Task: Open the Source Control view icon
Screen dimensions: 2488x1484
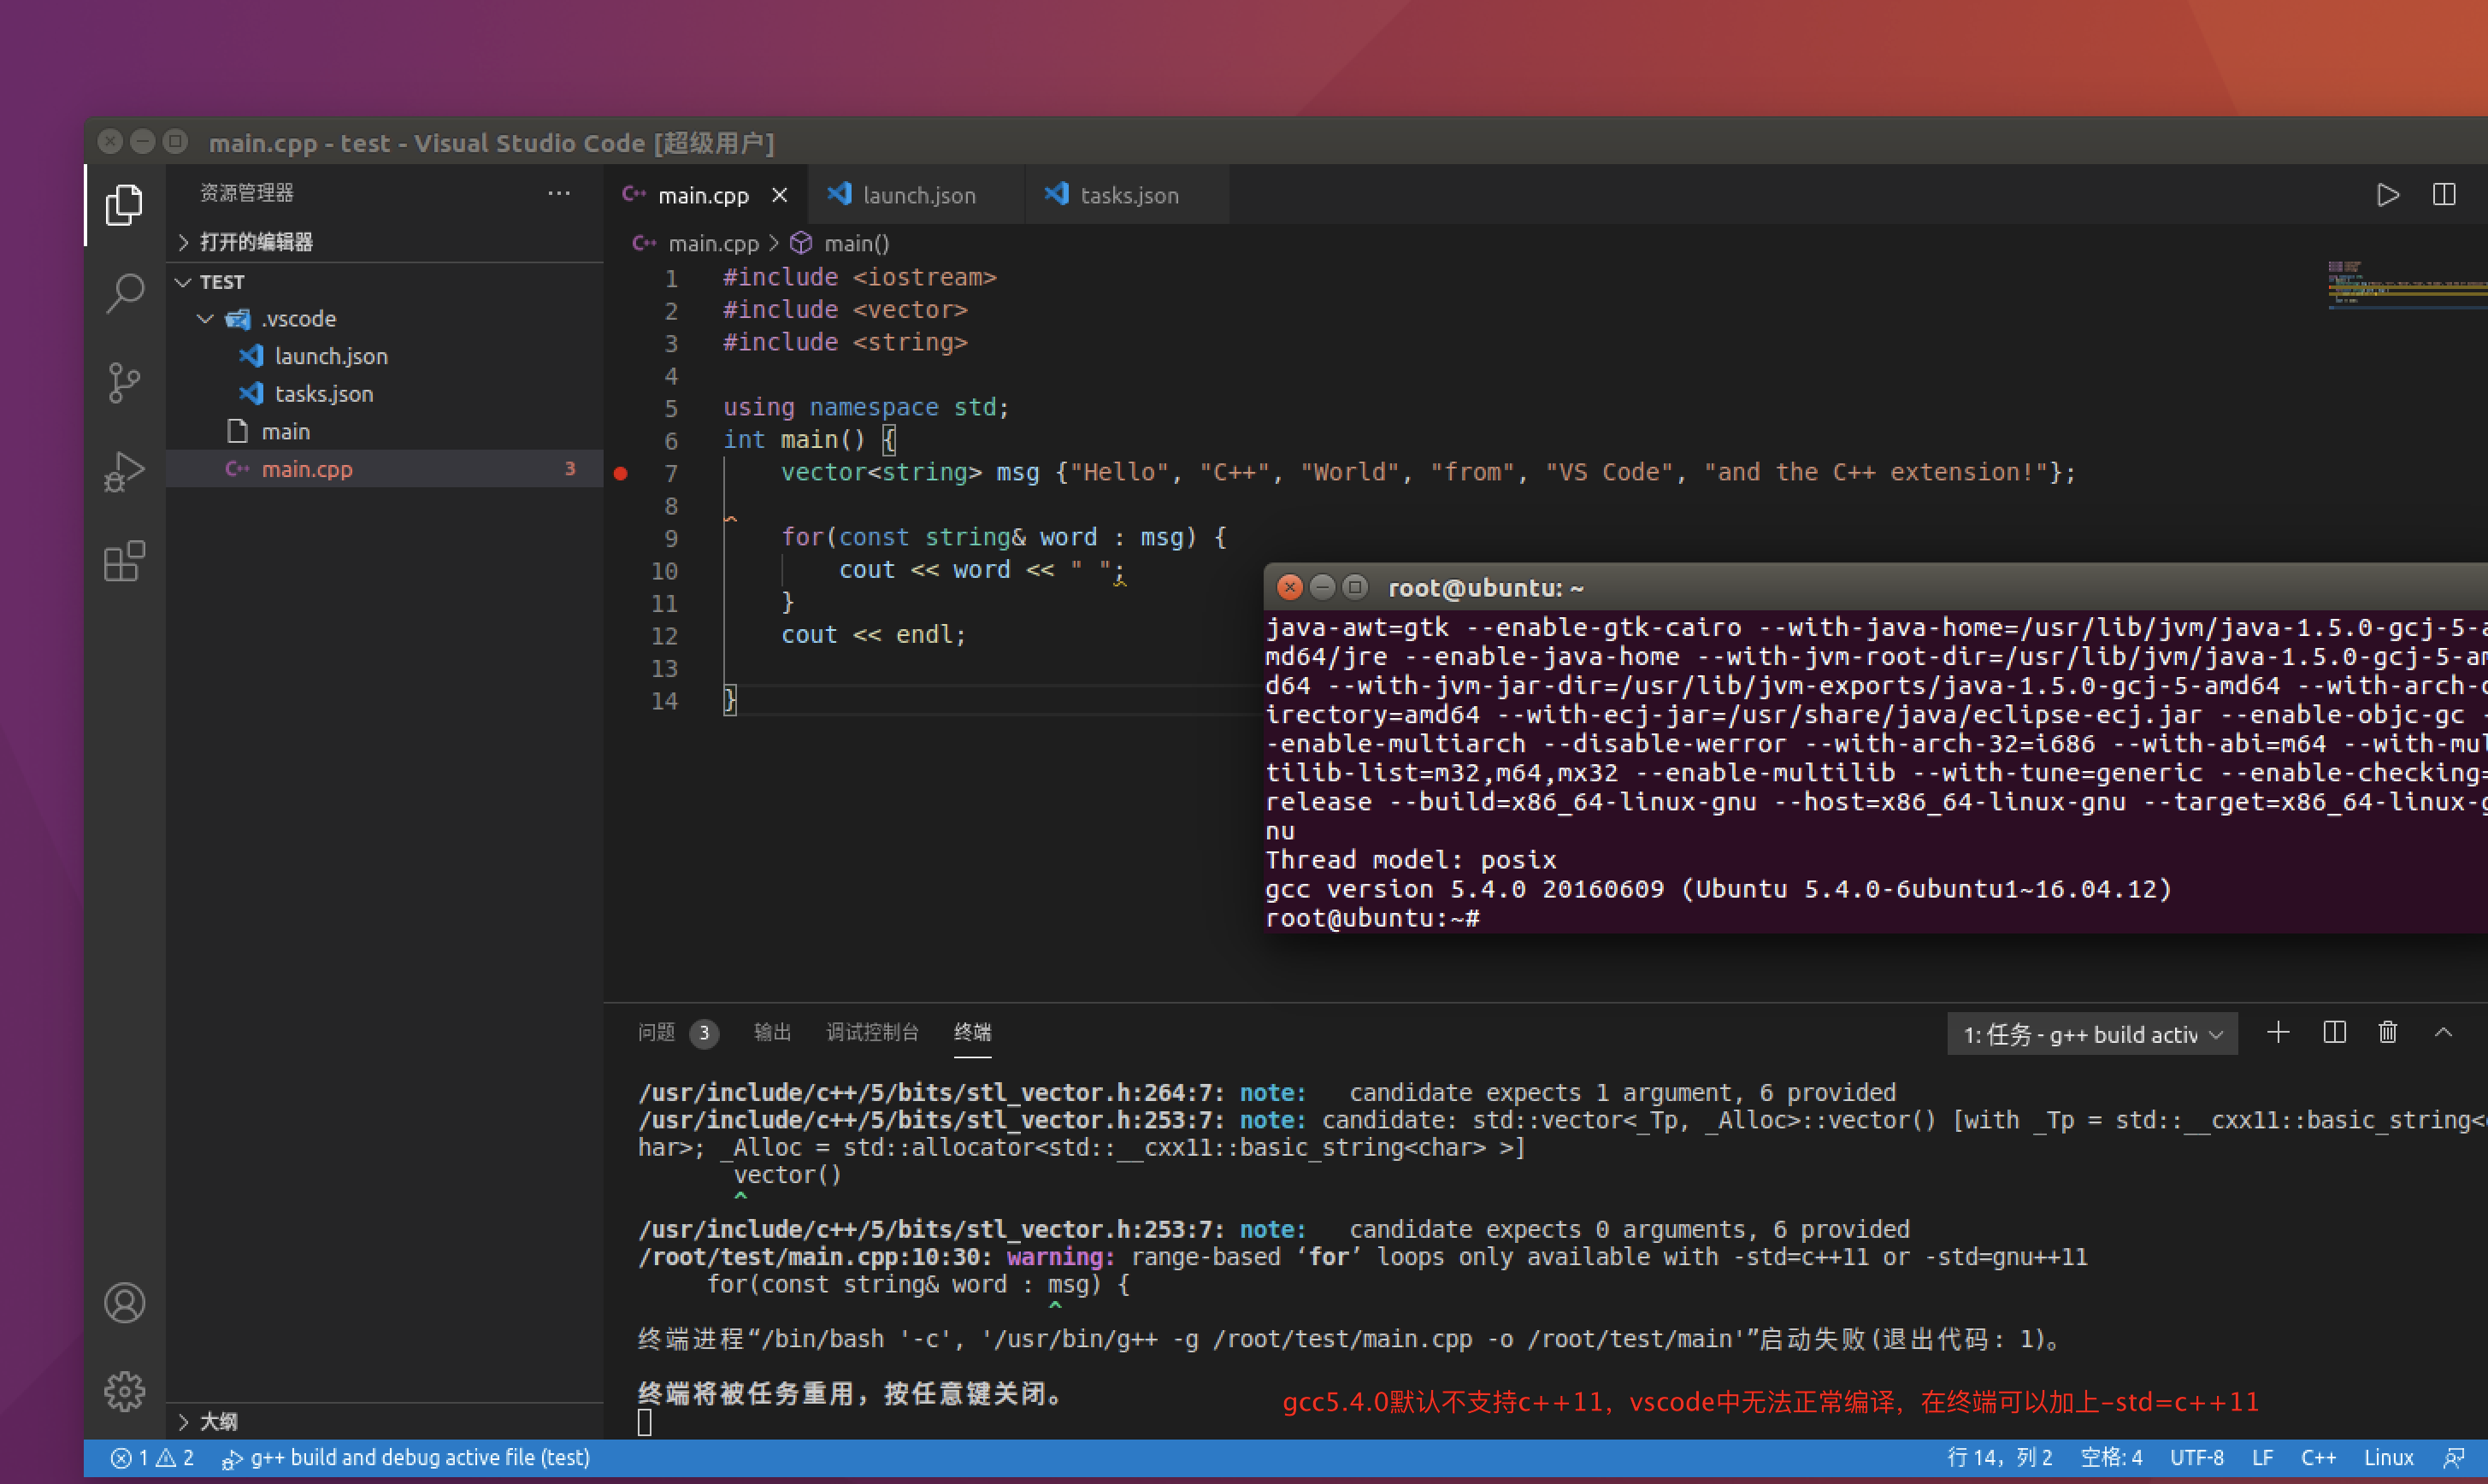Action: [124, 383]
